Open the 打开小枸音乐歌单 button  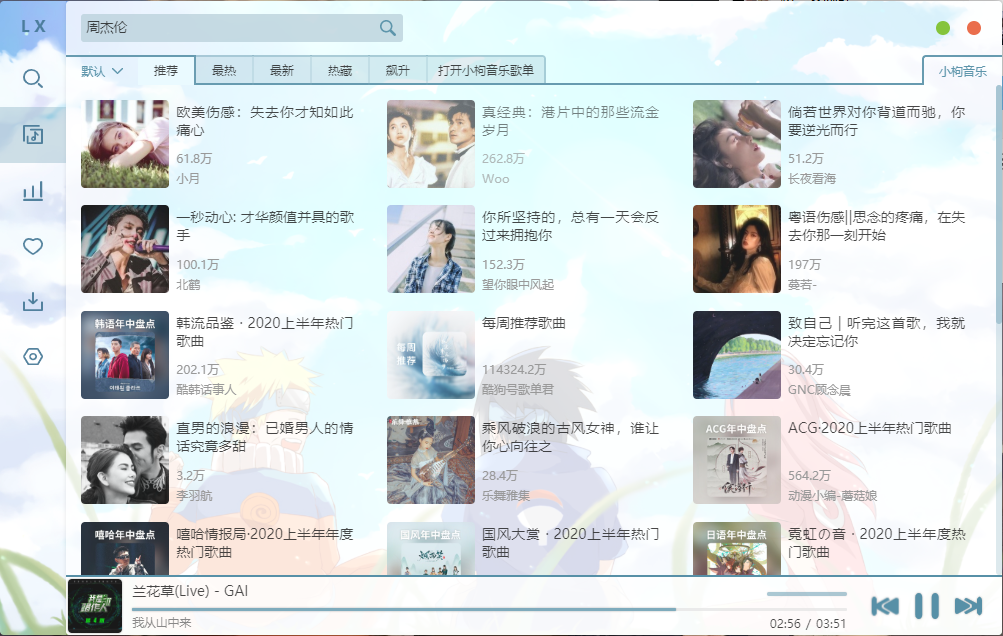pos(485,71)
